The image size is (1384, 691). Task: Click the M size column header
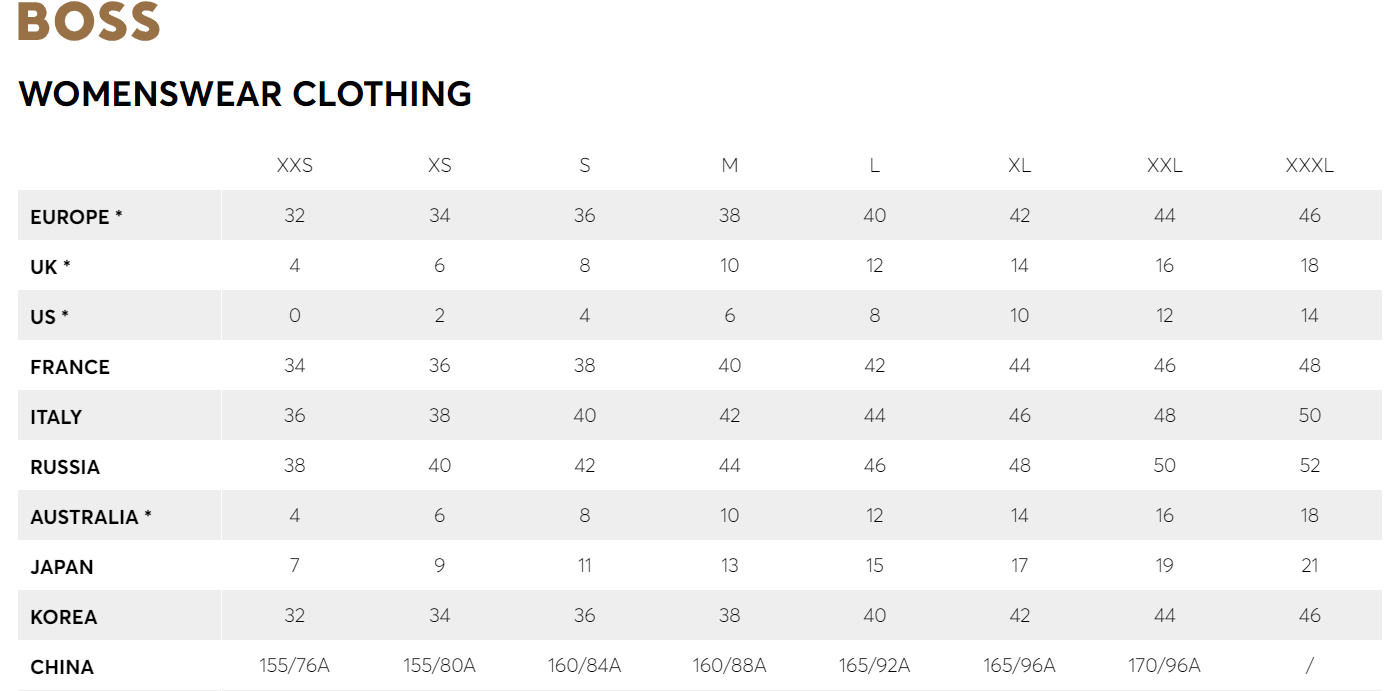730,166
